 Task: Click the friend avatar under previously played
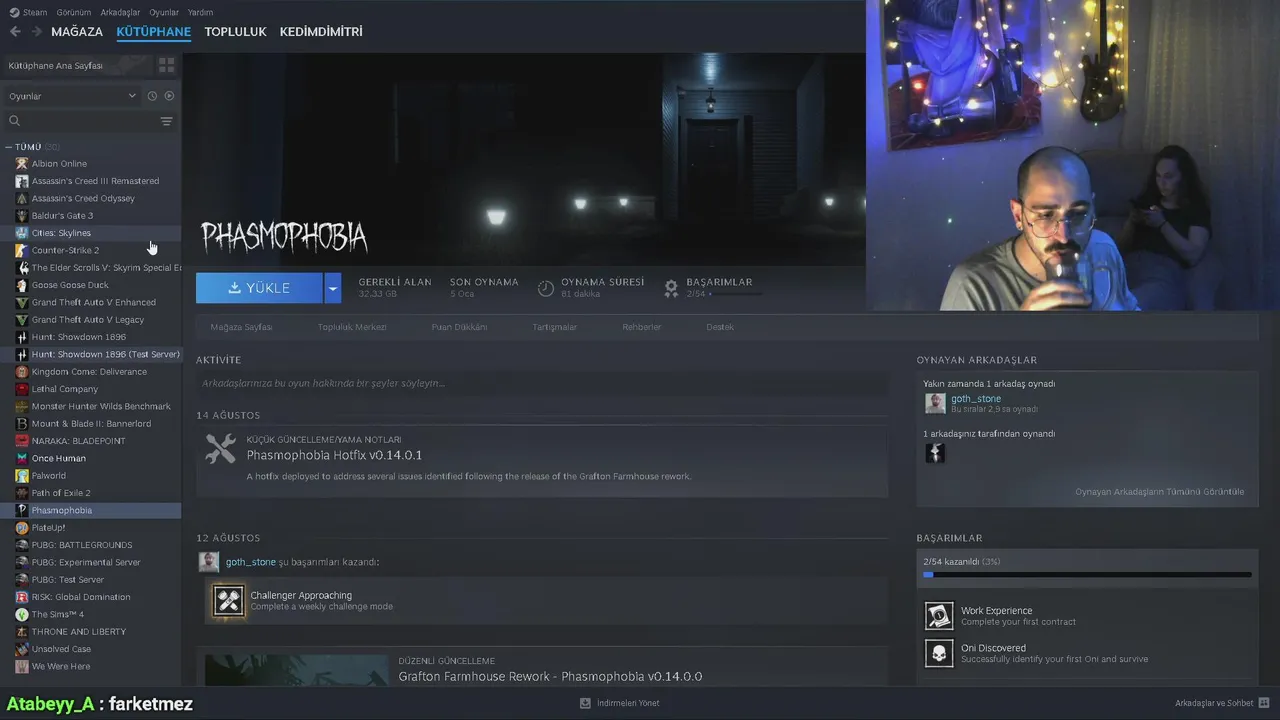(935, 453)
